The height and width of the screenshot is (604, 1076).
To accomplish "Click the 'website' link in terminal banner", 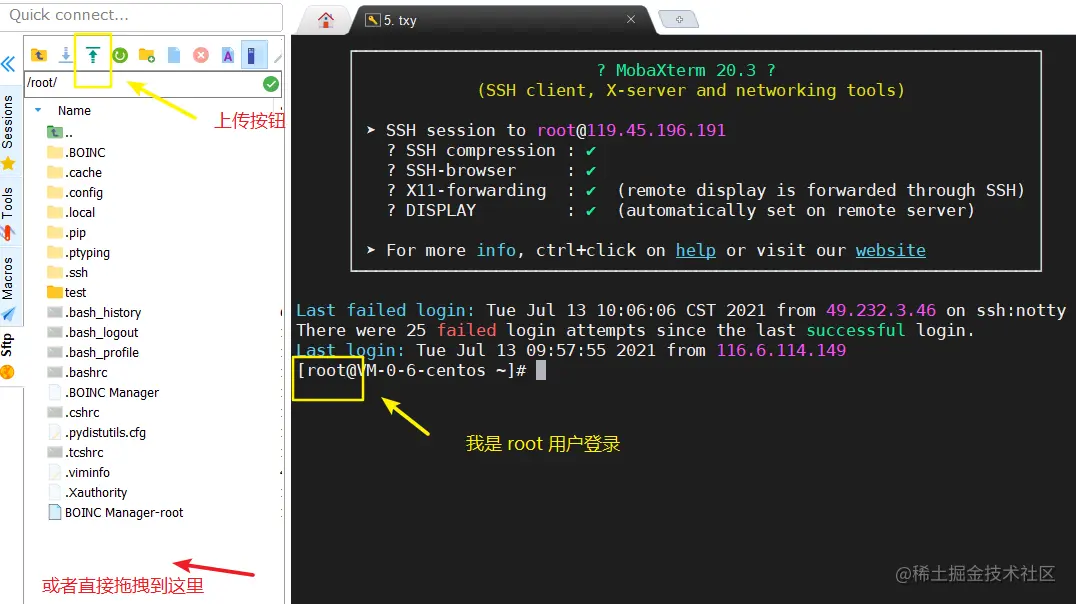I will click(890, 251).
